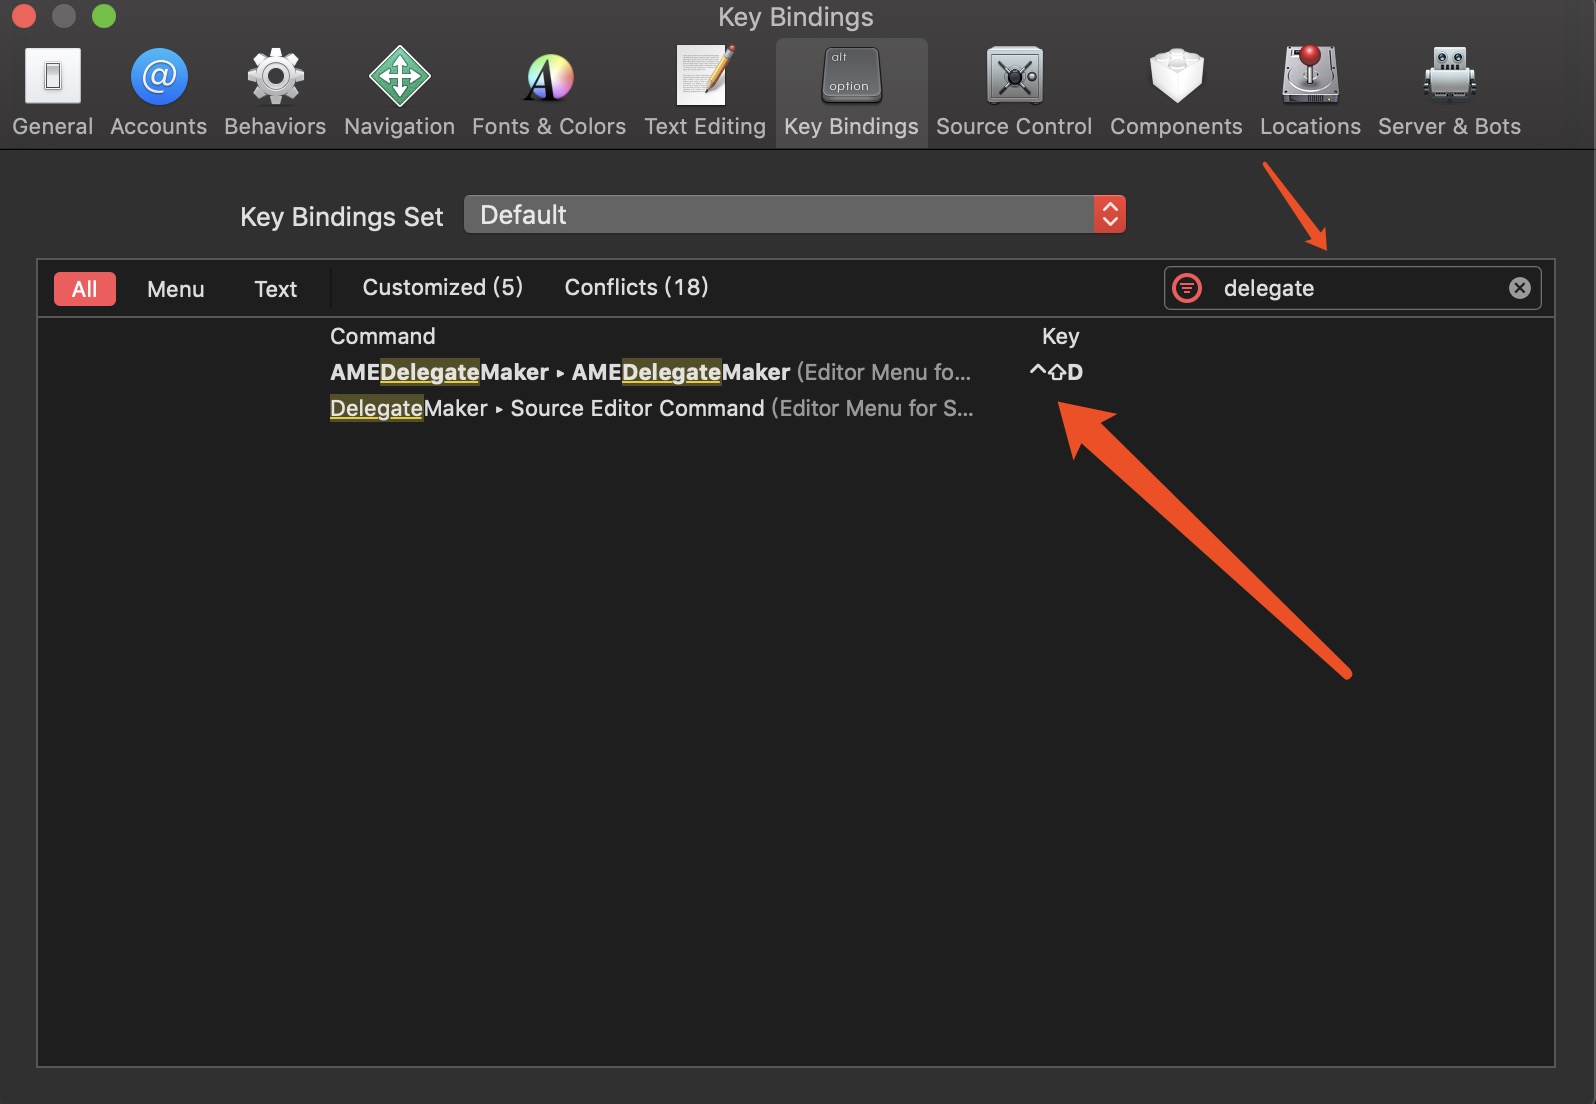The image size is (1596, 1104).
Task: Open the Text Editing preferences pane
Action: coord(705,92)
